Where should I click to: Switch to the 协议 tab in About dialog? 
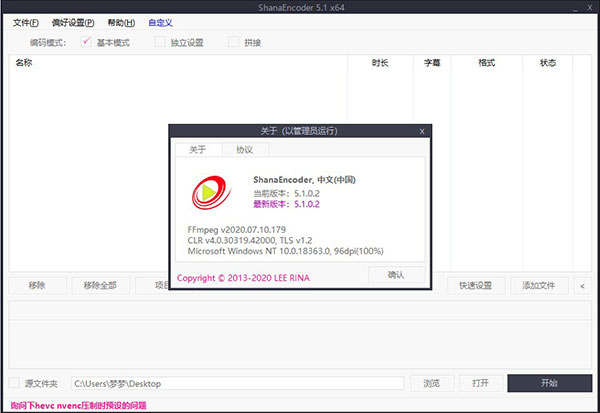click(245, 150)
